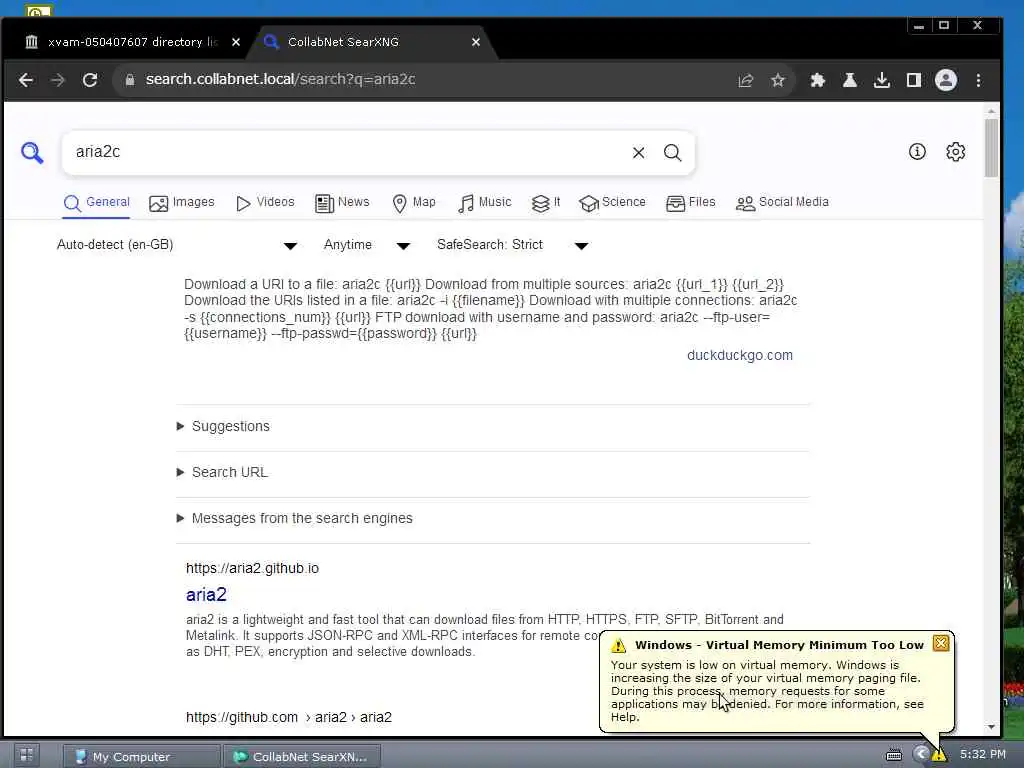Open the profile avatar menu

tap(946, 80)
